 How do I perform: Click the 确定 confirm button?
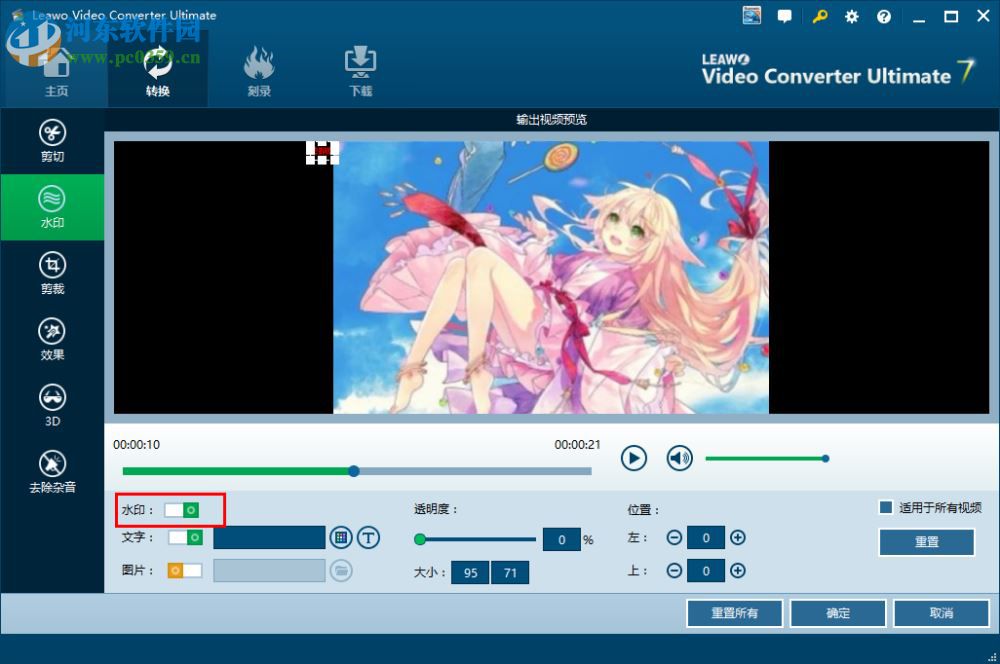[x=837, y=613]
